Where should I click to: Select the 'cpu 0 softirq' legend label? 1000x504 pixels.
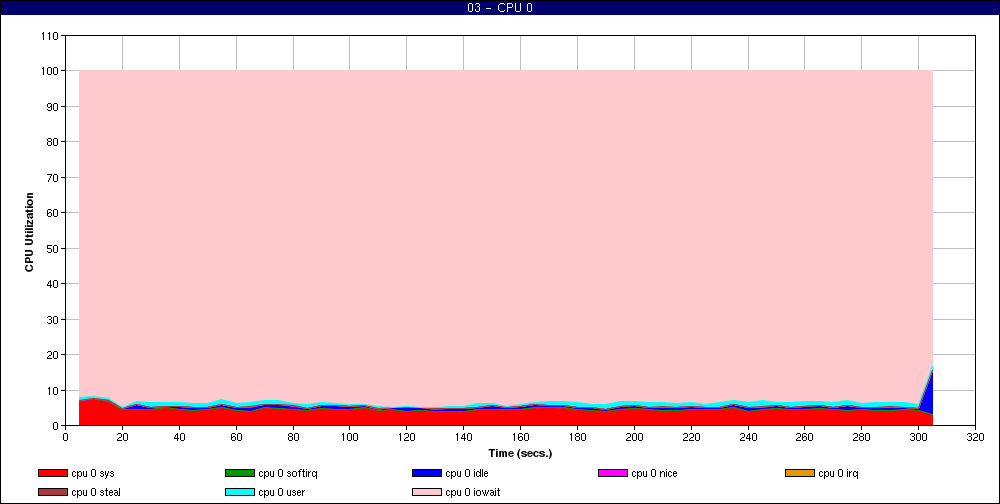288,473
